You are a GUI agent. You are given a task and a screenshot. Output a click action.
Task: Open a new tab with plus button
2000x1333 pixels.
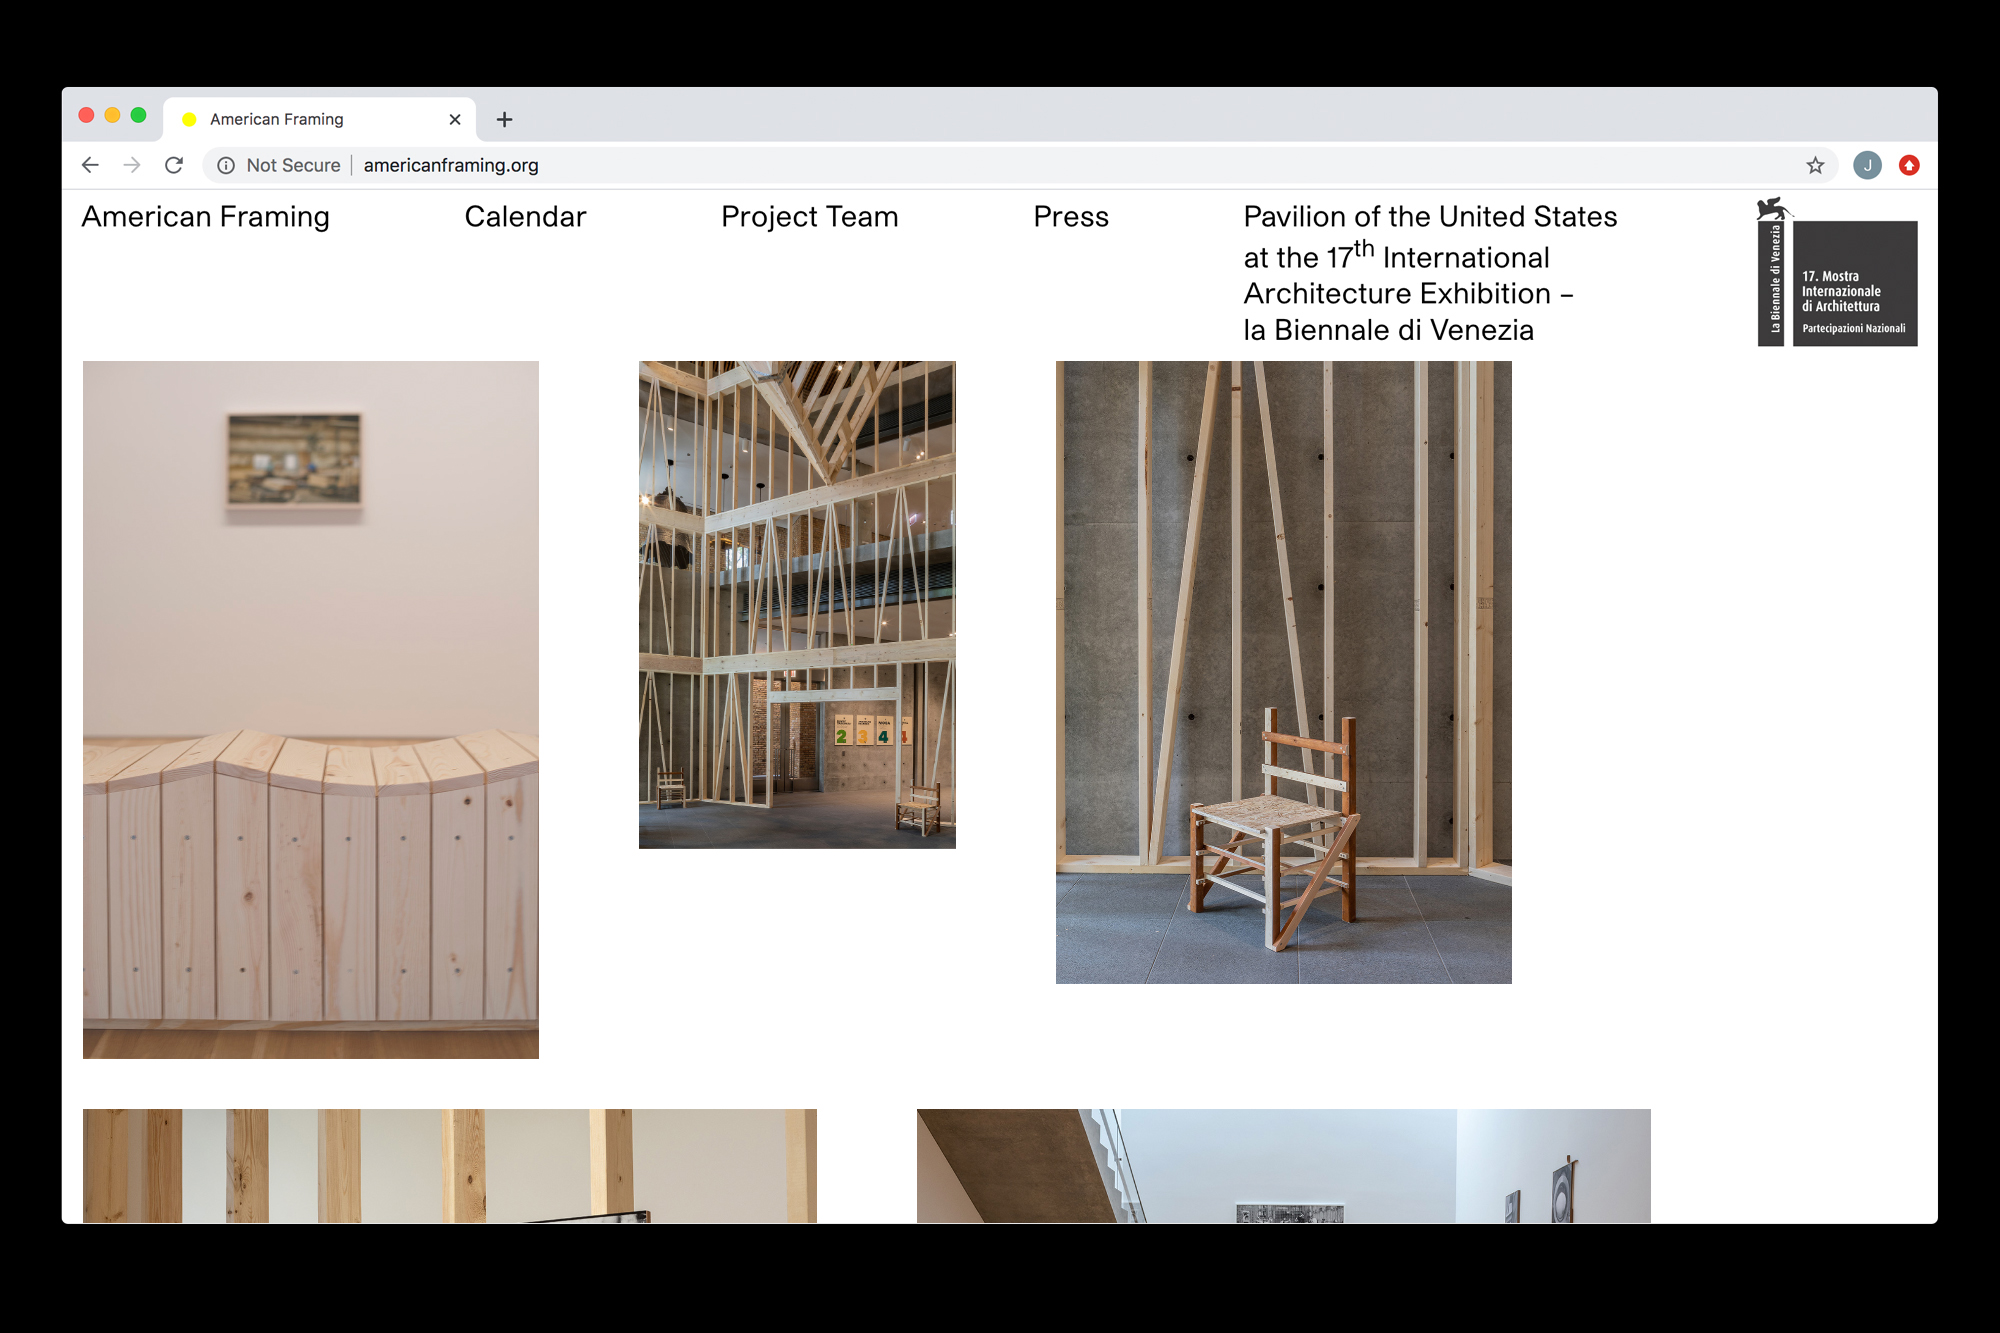click(504, 119)
